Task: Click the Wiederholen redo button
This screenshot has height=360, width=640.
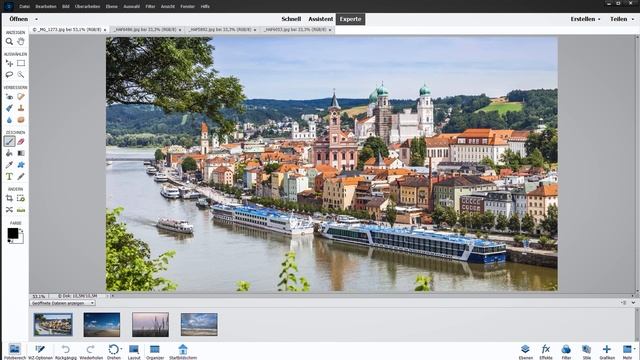Action: click(x=91, y=351)
